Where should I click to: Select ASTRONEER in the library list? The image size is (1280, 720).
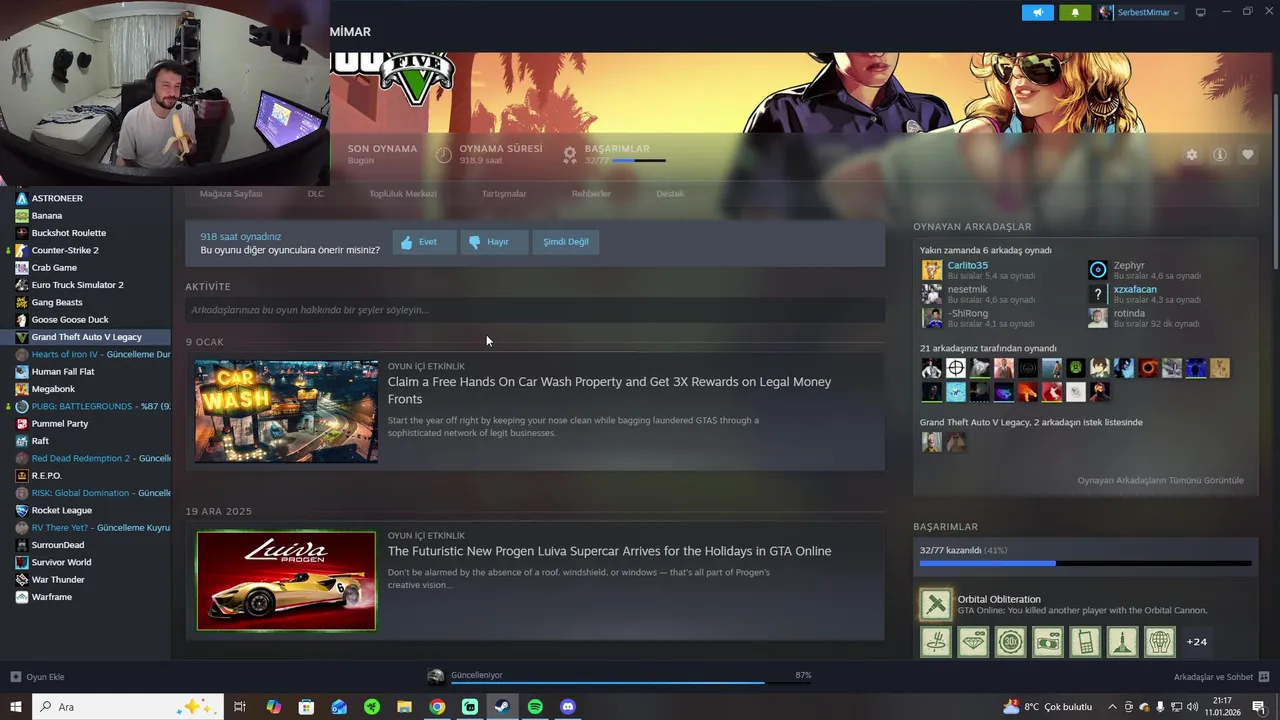point(57,199)
